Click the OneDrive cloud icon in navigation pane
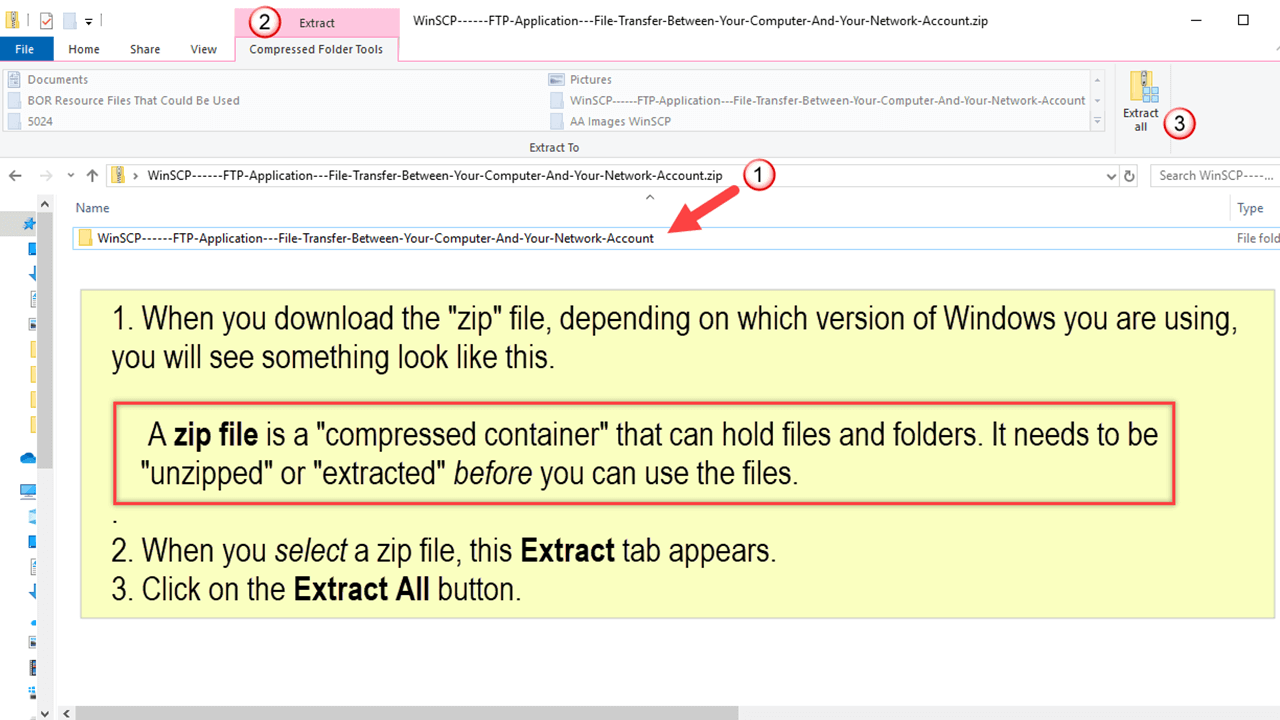The image size is (1280, 720). [28, 458]
